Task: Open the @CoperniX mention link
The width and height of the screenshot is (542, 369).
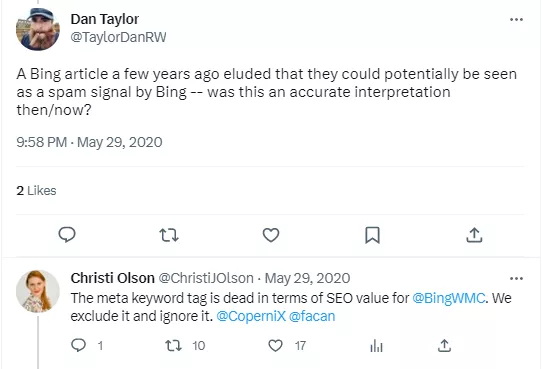Action: 251,316
